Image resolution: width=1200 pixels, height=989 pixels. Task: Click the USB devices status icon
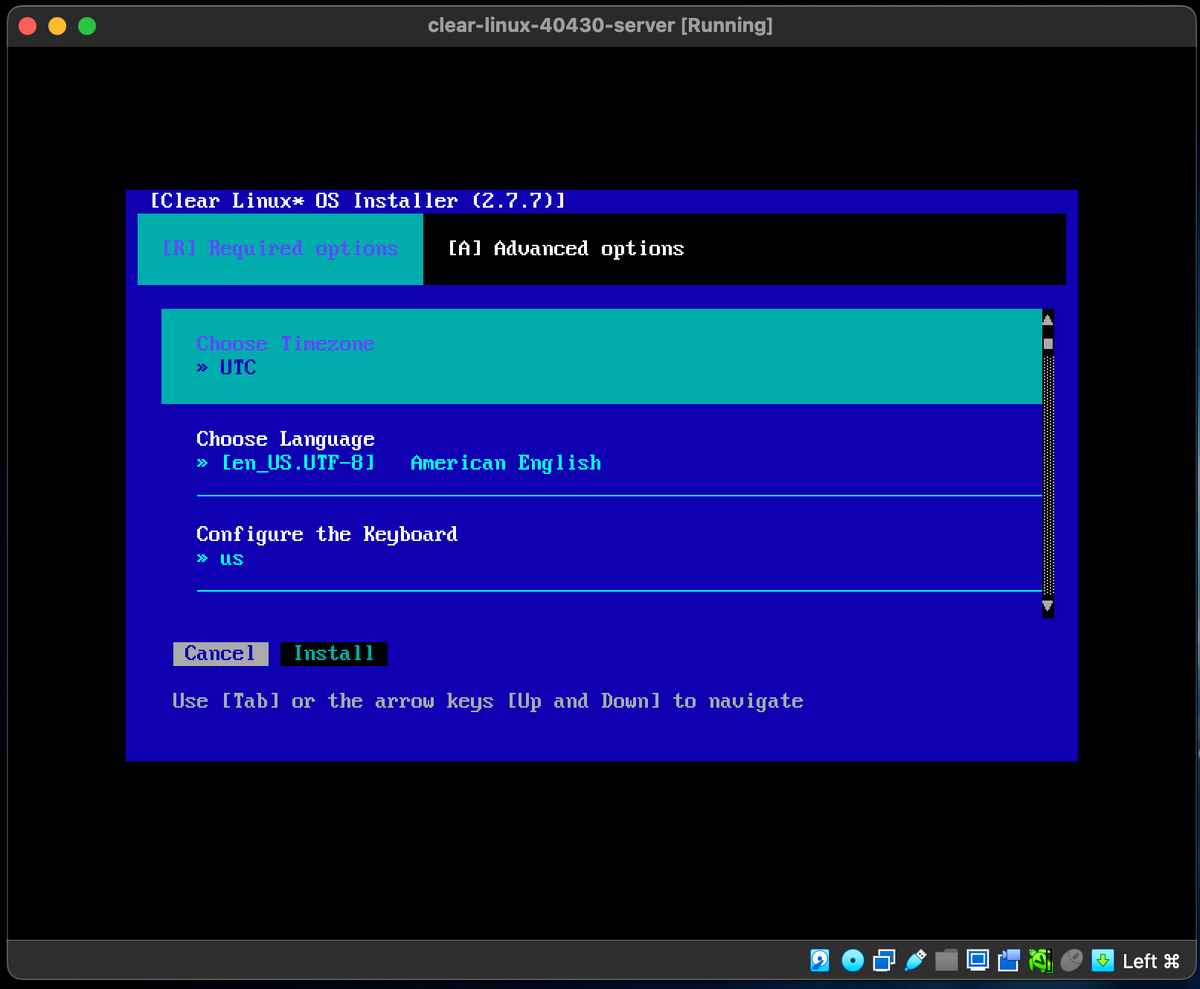click(914, 960)
